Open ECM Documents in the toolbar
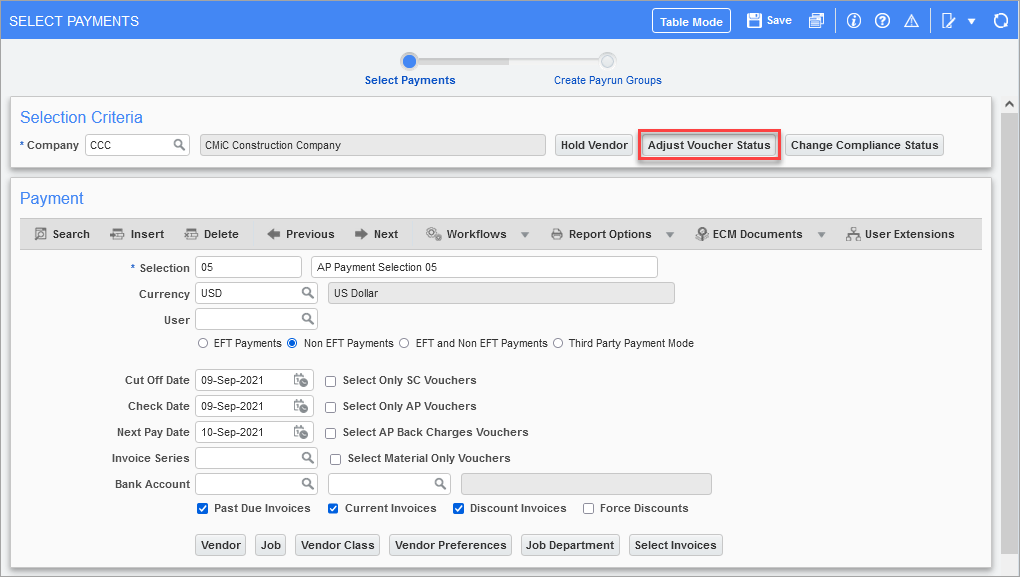 coord(749,234)
